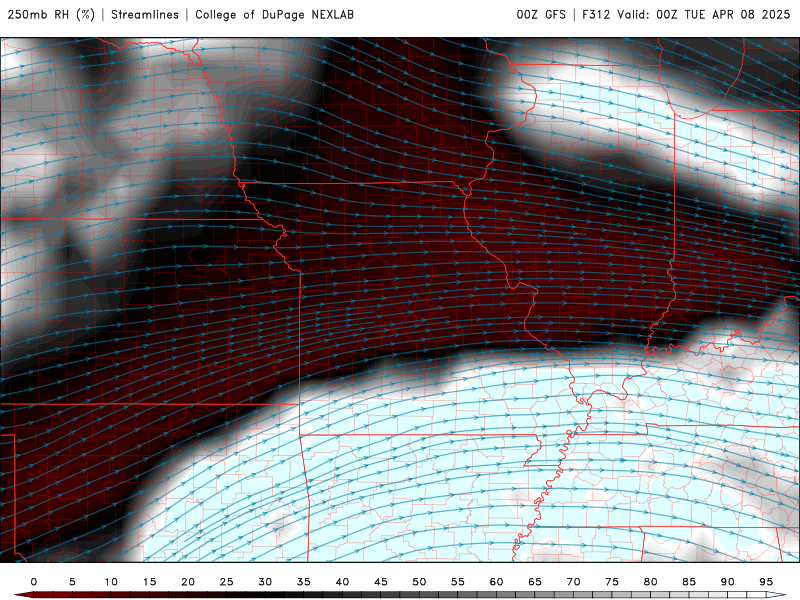The image size is (800, 600).
Task: Click the "60" value on the legend
Action: (x=496, y=582)
